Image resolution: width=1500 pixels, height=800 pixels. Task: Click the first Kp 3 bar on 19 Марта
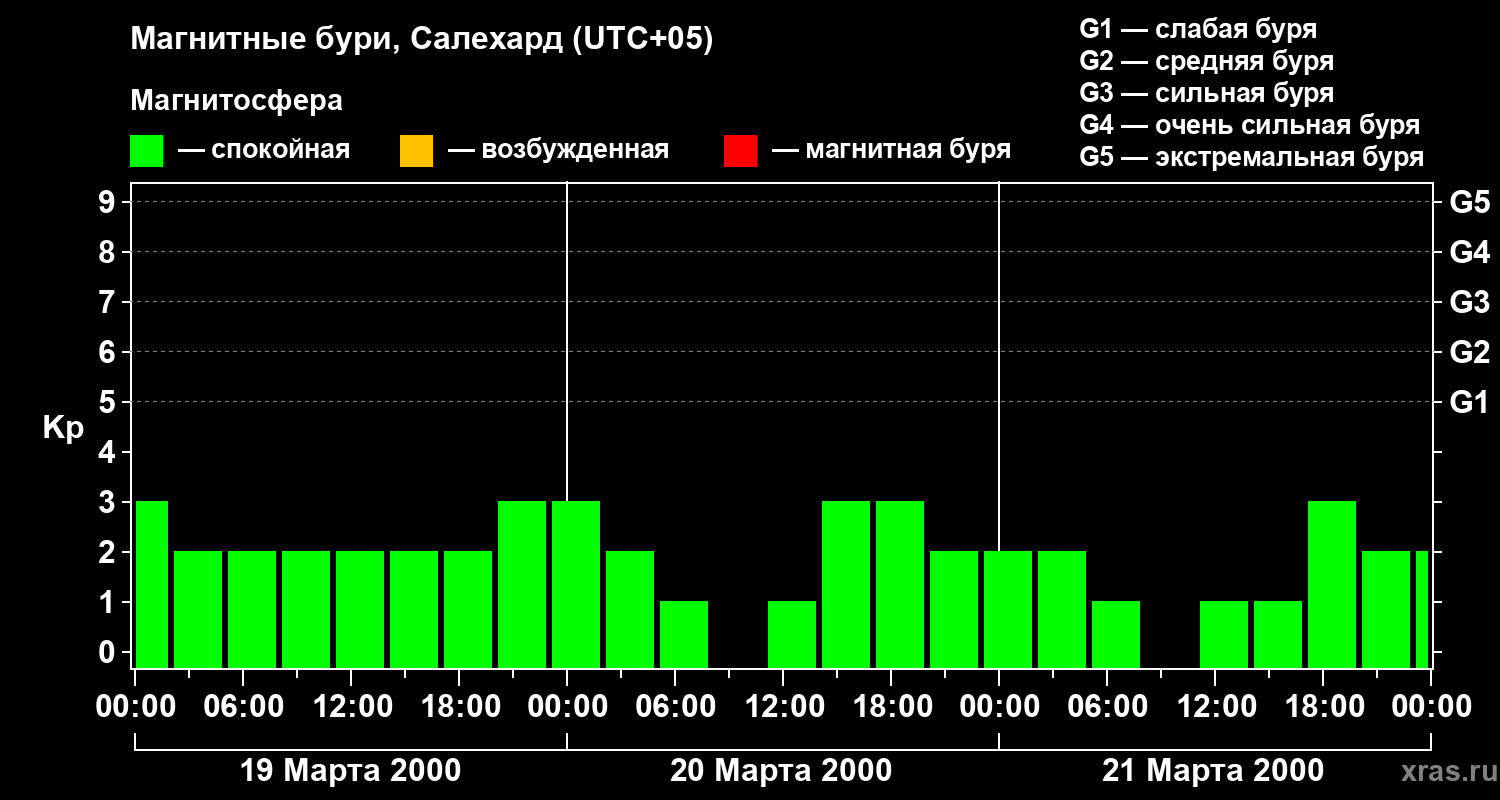coord(152,584)
